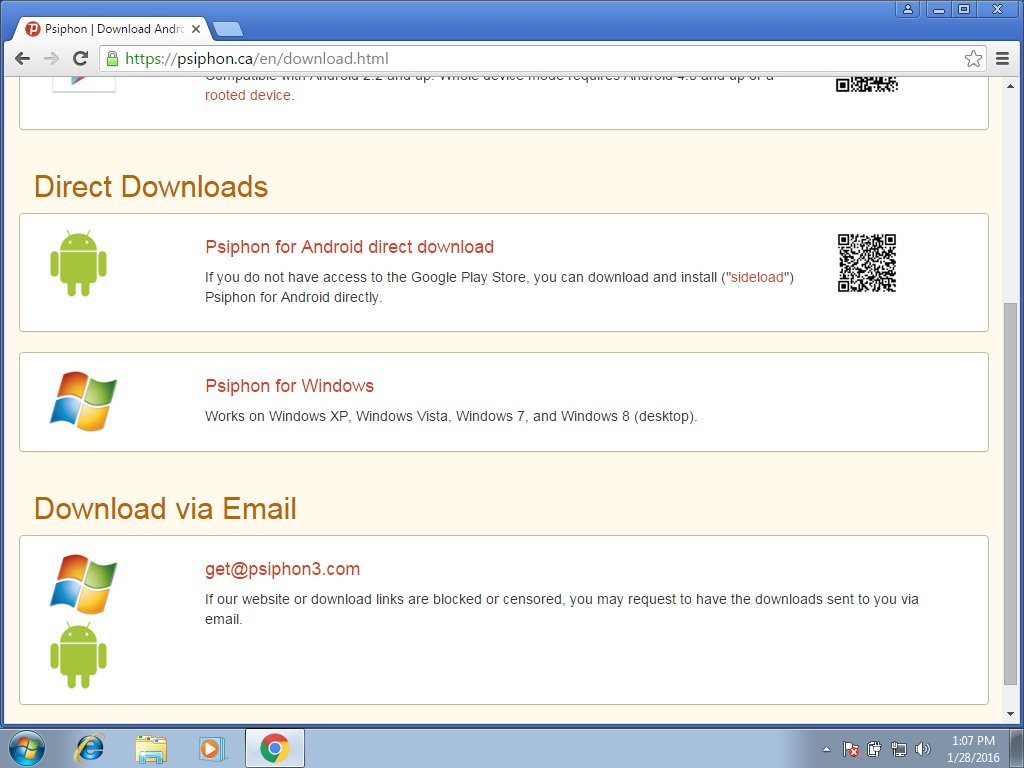The image size is (1024, 768).
Task: Bookmark this page with the star icon
Action: 973,59
